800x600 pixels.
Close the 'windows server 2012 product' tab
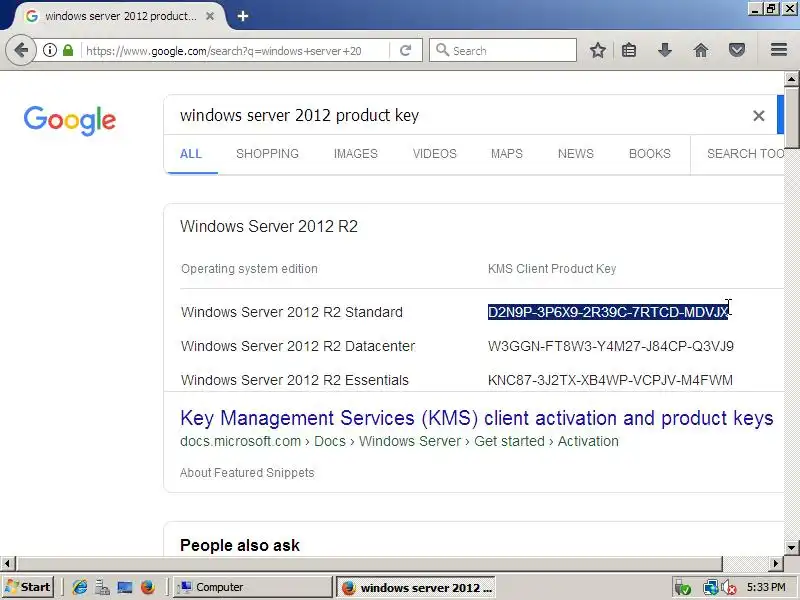(210, 16)
